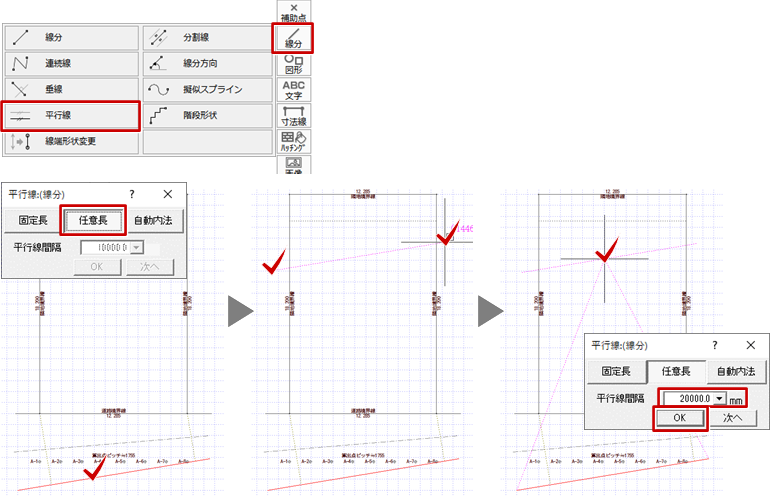Choose the 連続線 polyline tool
The height and width of the screenshot is (496, 770).
click(x=71, y=64)
